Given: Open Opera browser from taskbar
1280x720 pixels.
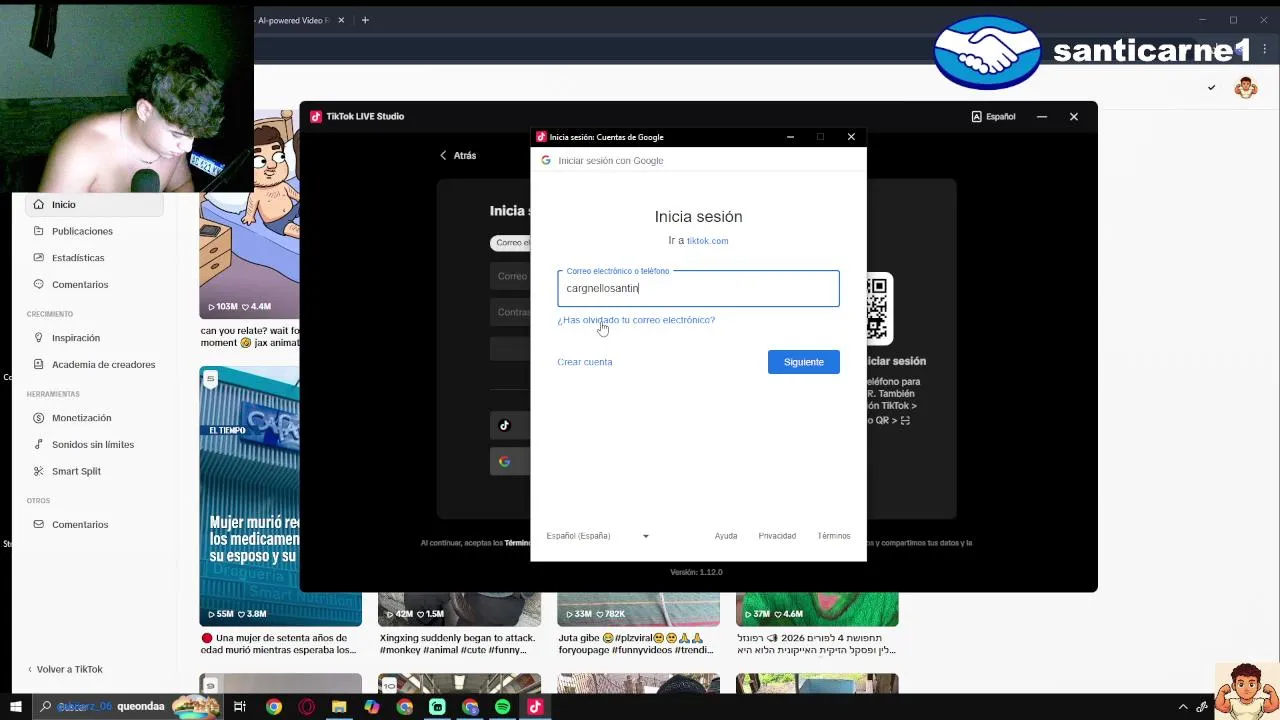Looking at the screenshot, I should (306, 707).
